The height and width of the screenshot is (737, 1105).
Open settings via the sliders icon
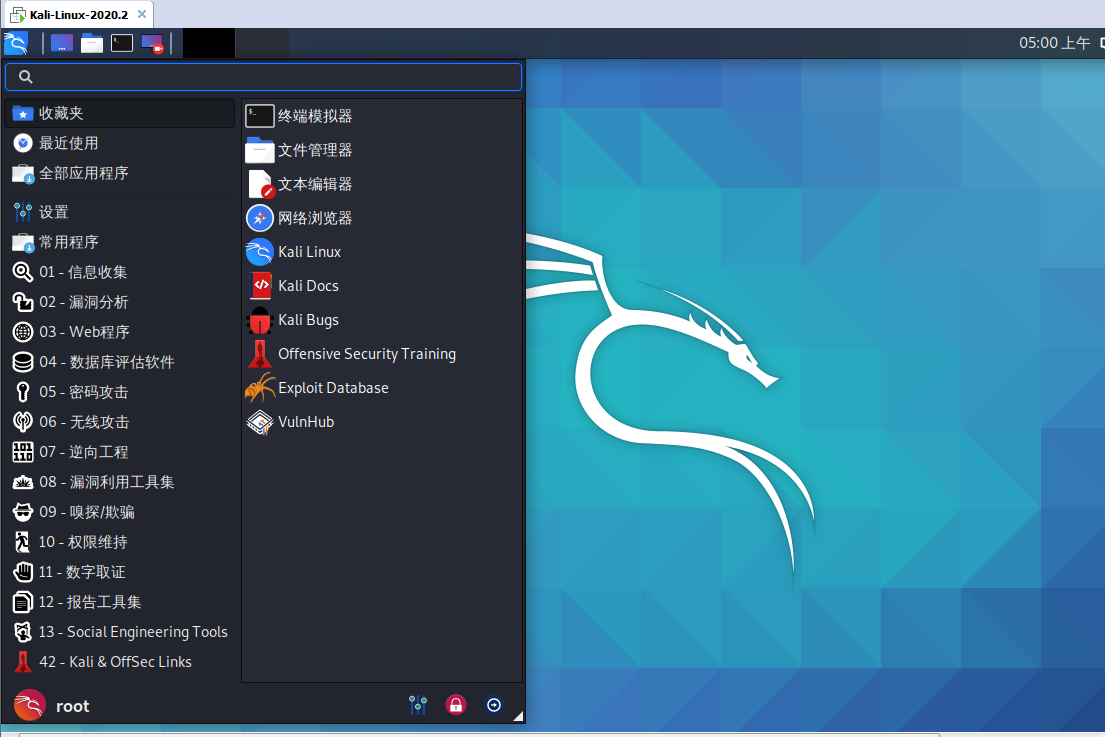418,705
